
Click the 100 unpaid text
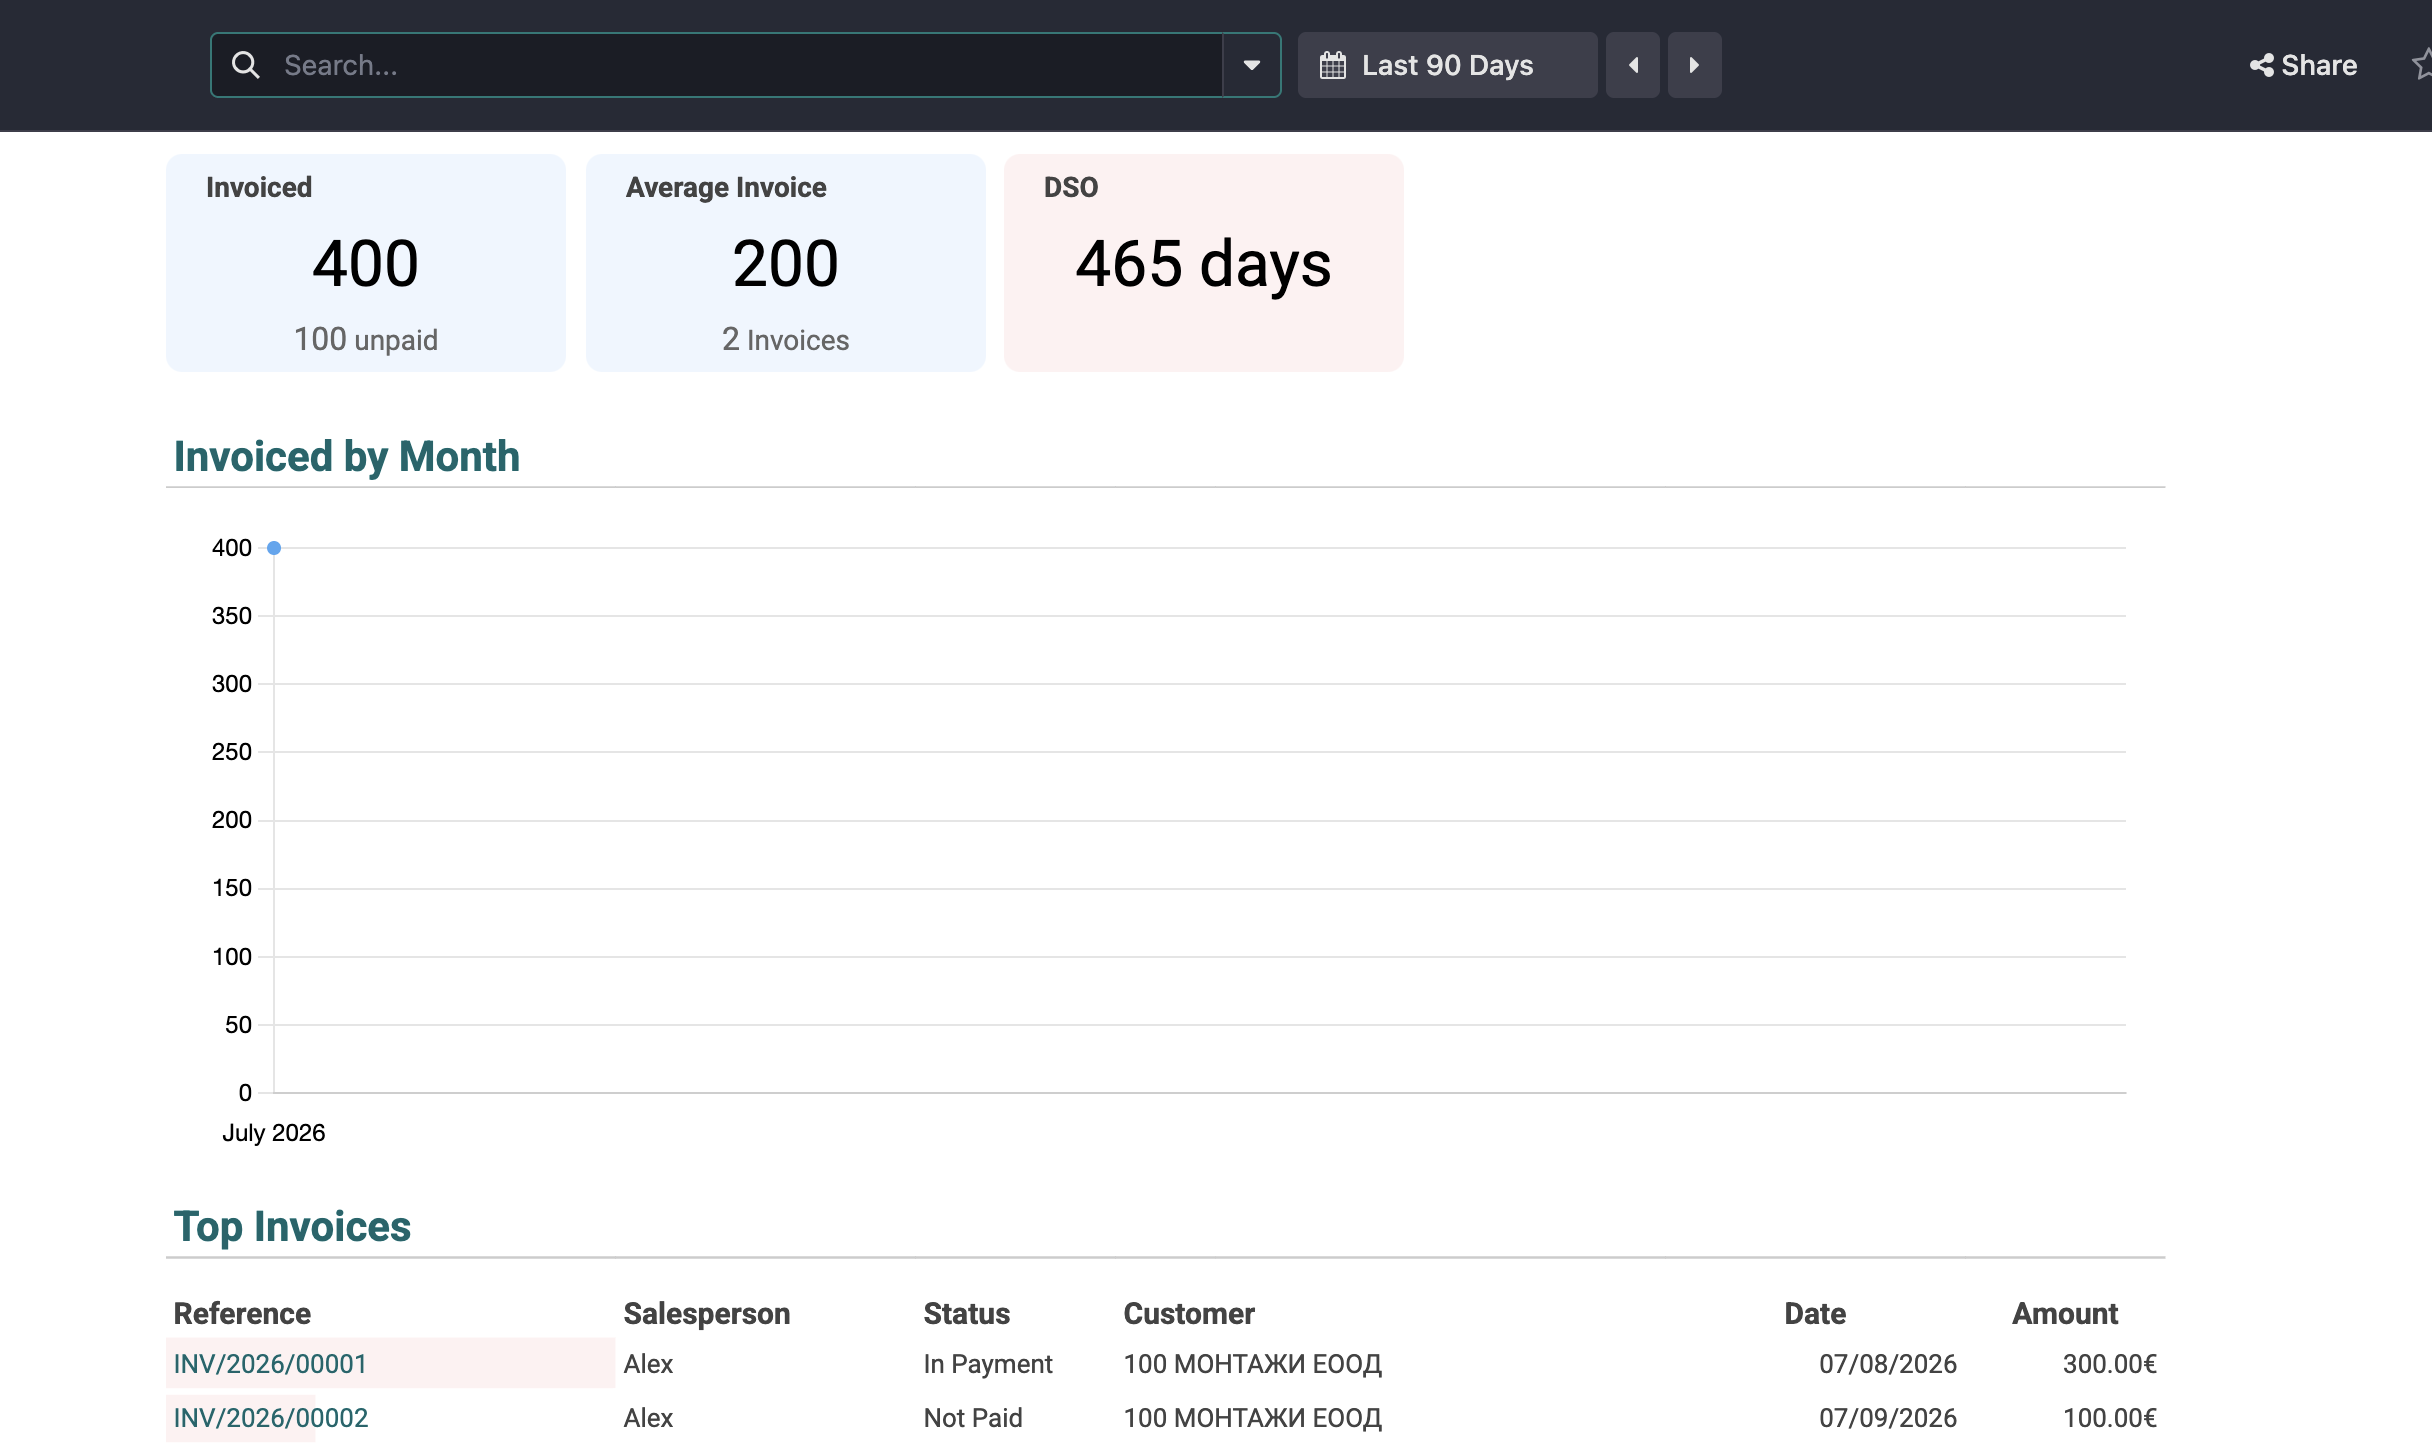coord(366,340)
